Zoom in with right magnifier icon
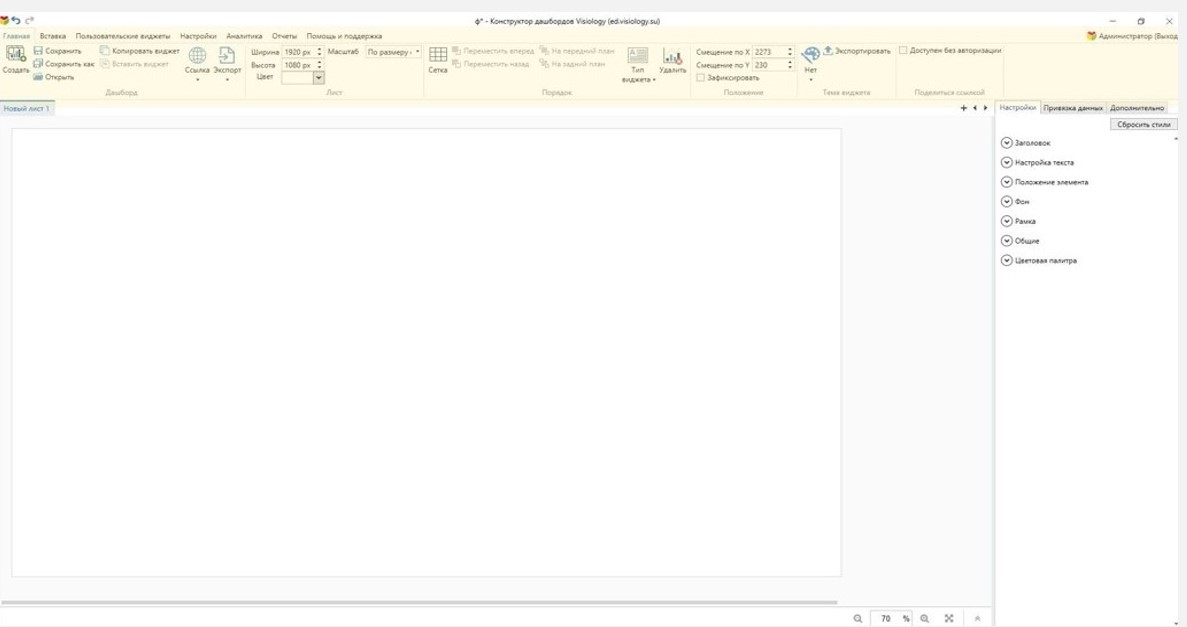1187x627 pixels. [x=924, y=619]
